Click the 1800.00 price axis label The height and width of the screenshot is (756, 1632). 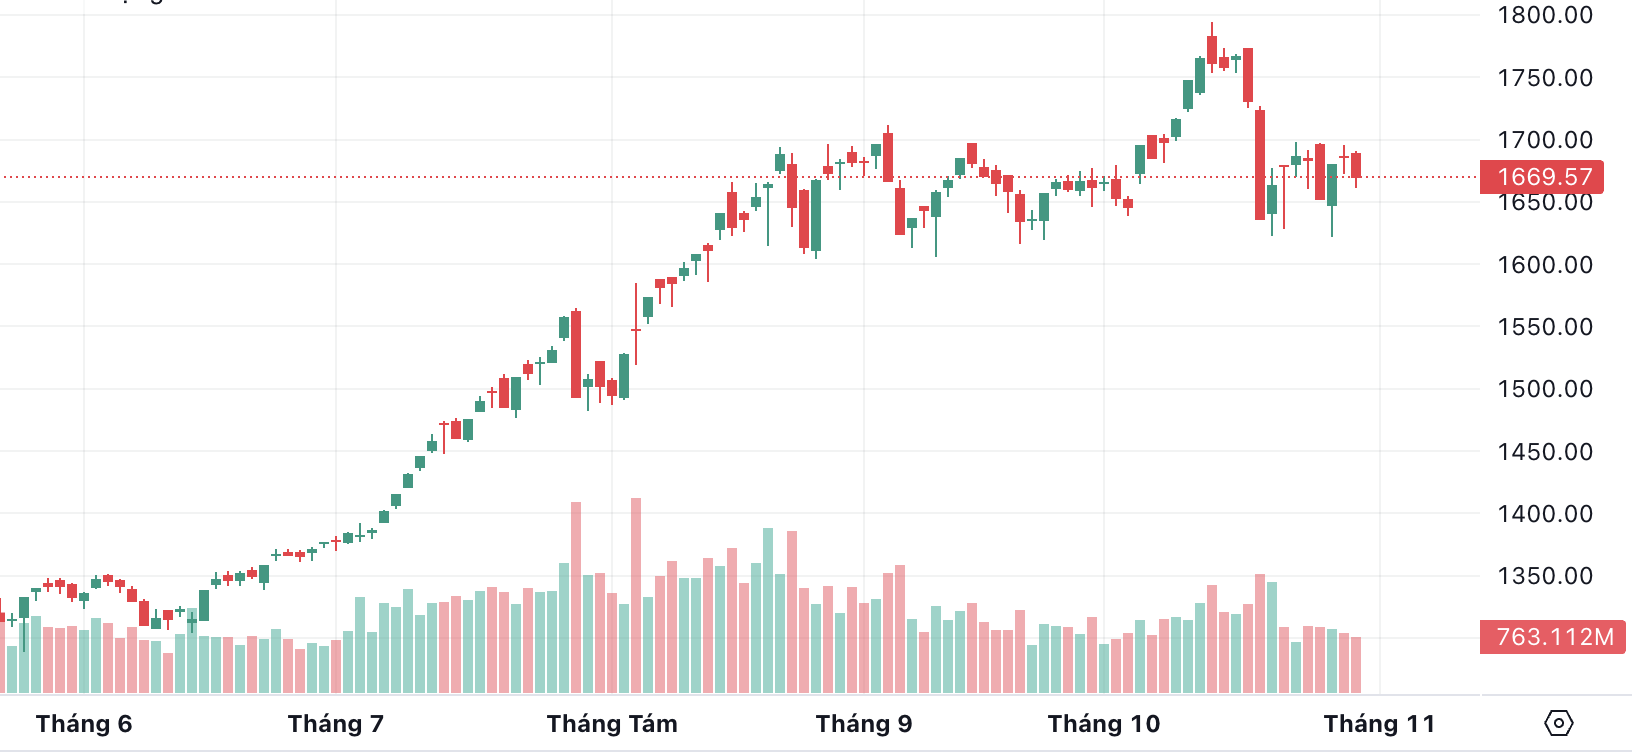pyautogui.click(x=1544, y=15)
